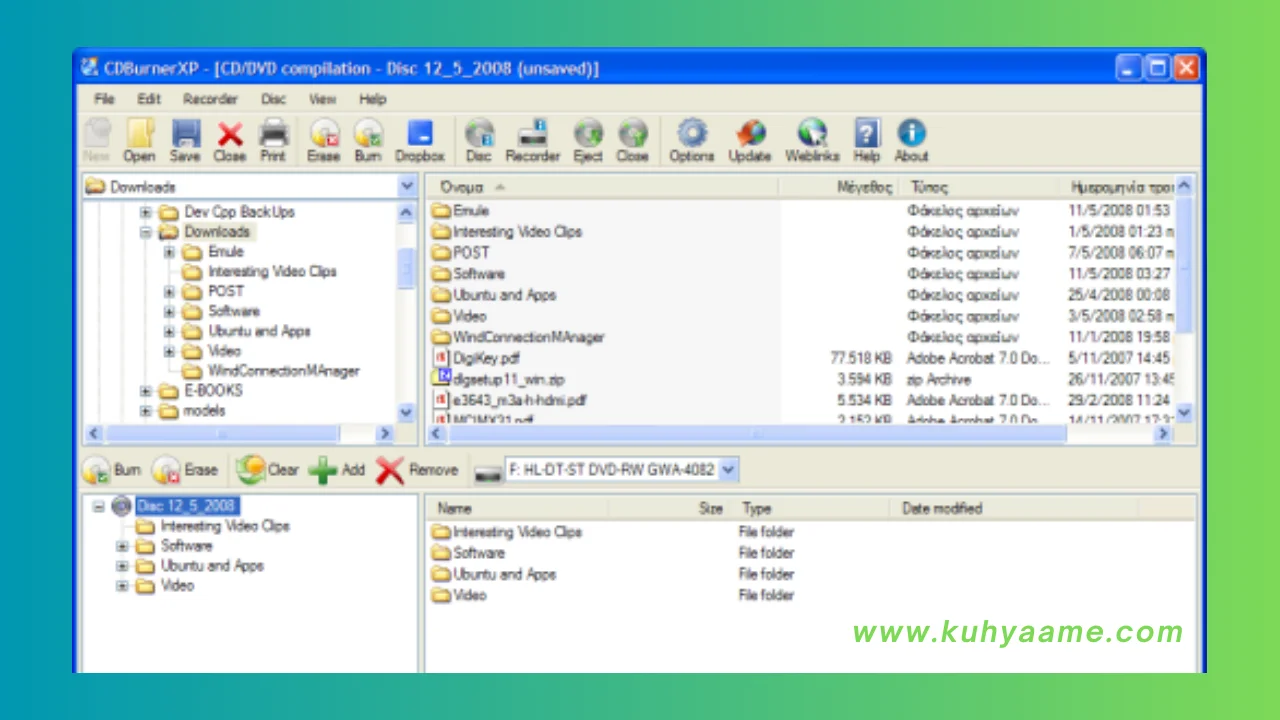Expand the POST tree node

click(x=170, y=292)
